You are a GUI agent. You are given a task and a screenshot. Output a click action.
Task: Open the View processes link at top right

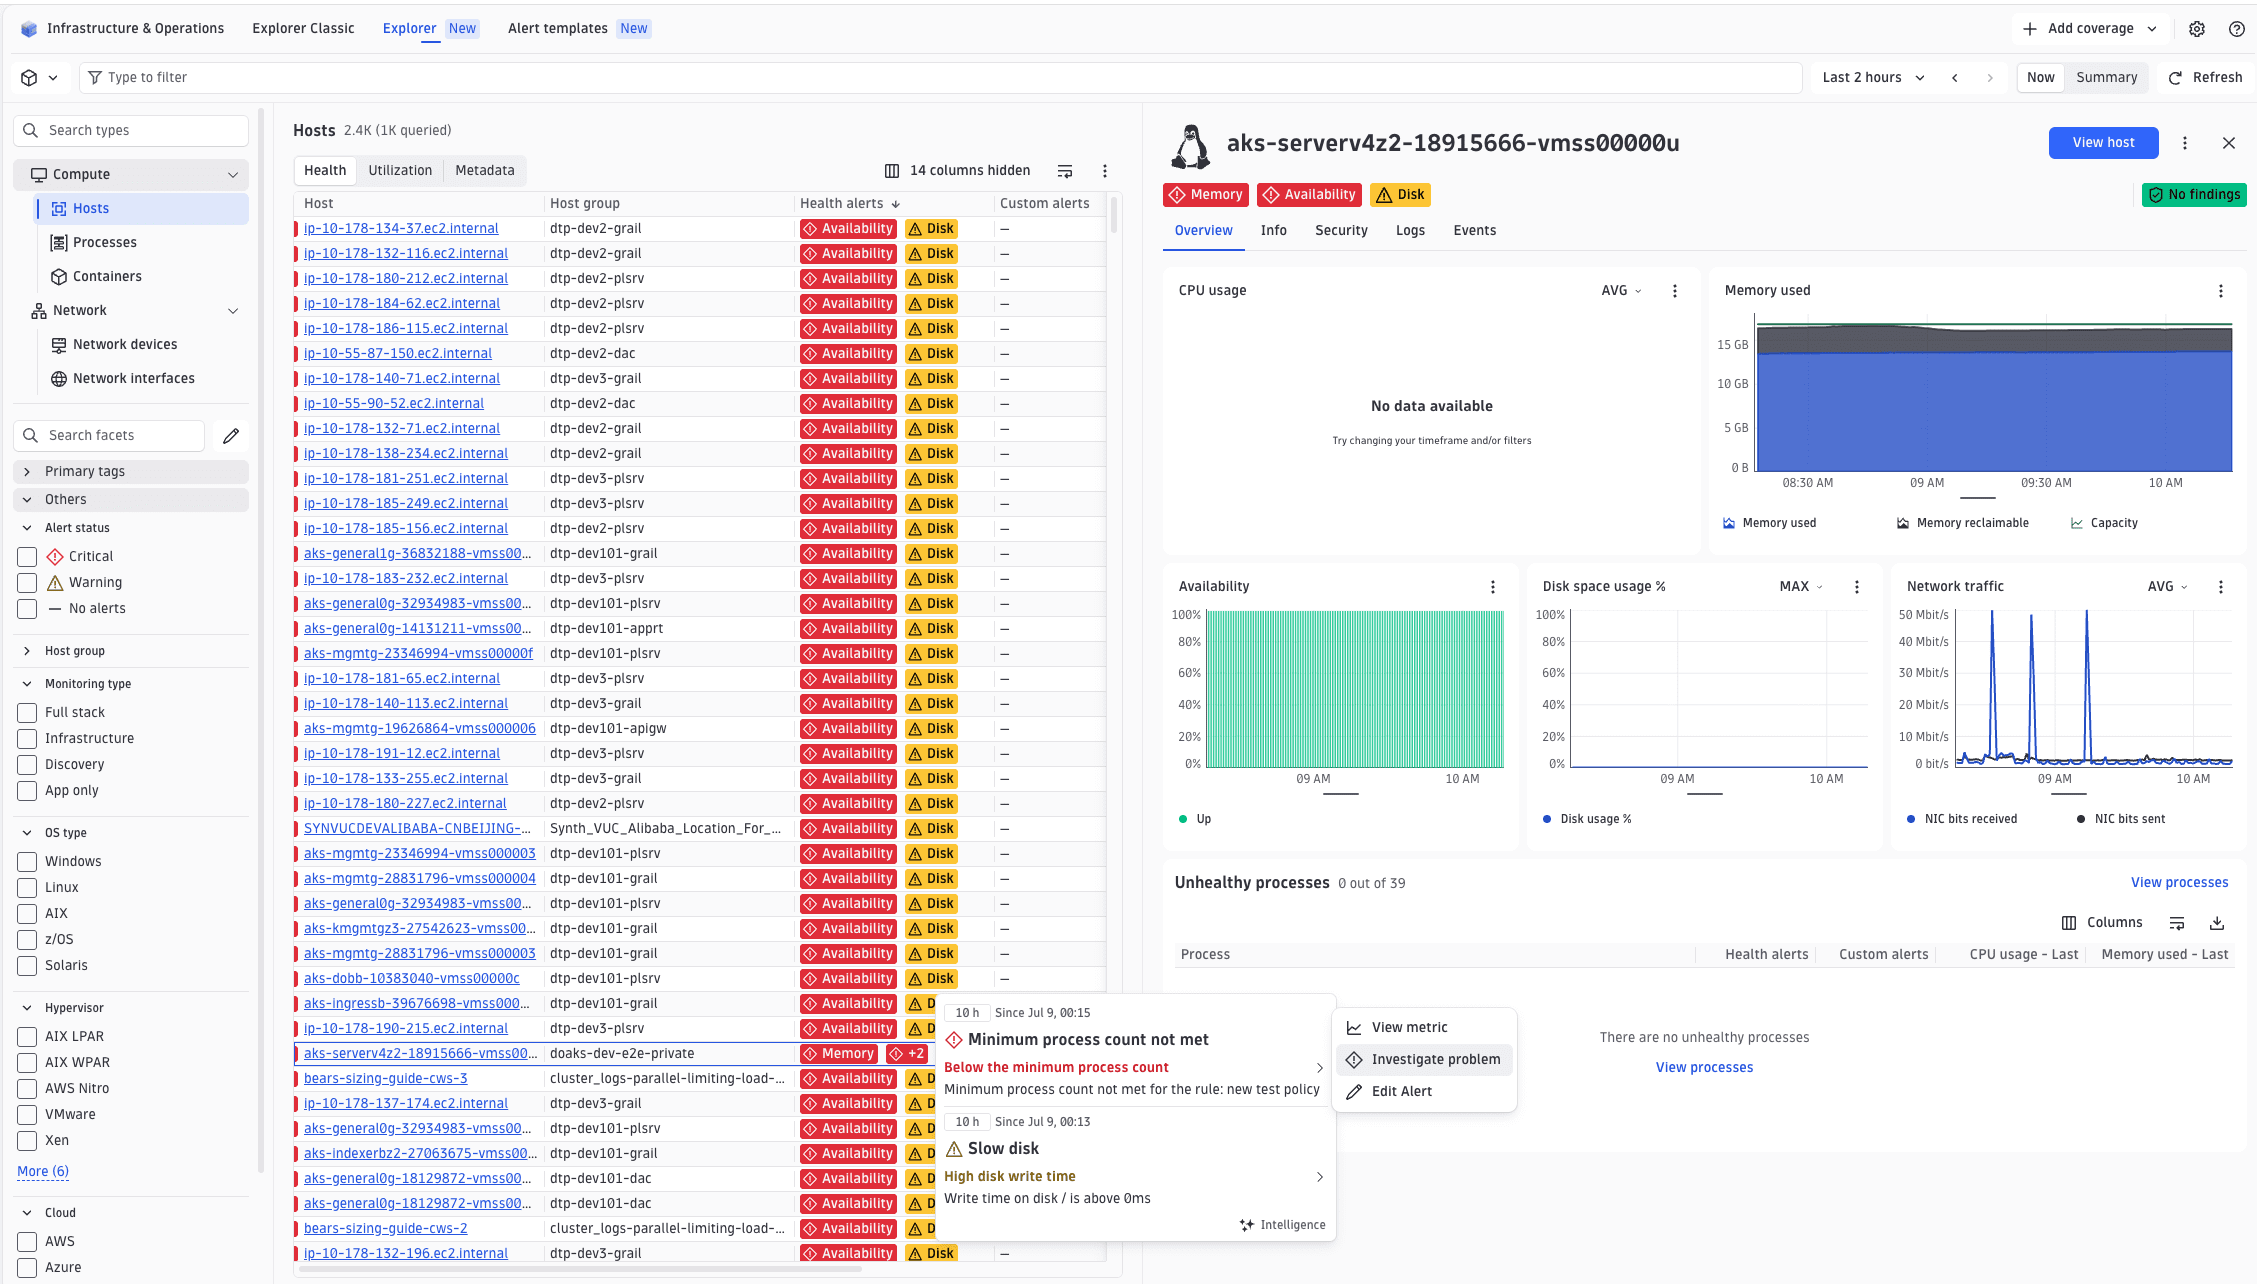[2179, 883]
